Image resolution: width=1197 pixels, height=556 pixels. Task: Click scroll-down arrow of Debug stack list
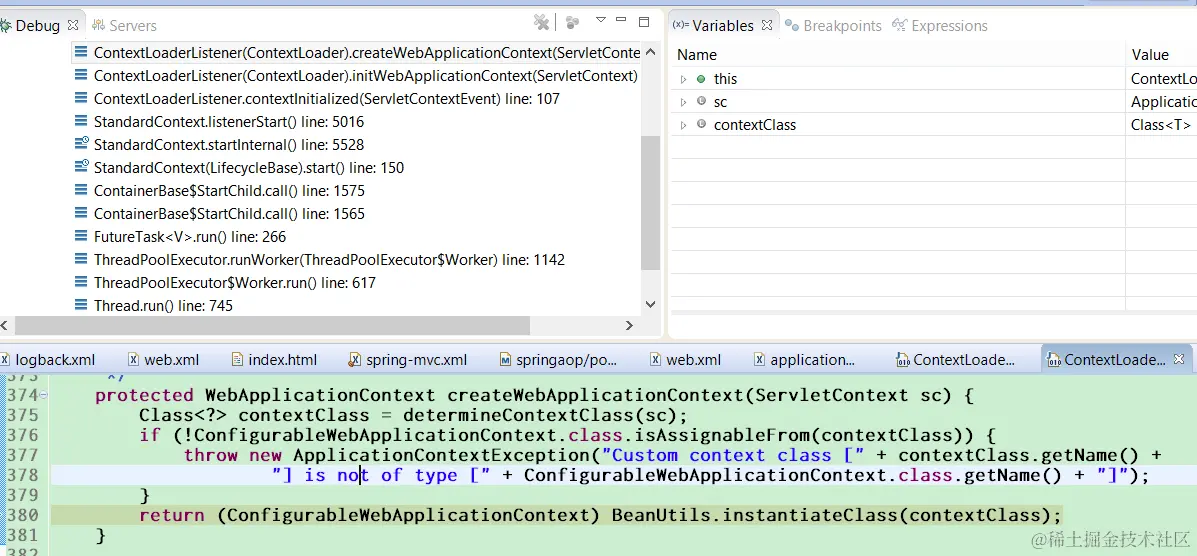pos(650,304)
